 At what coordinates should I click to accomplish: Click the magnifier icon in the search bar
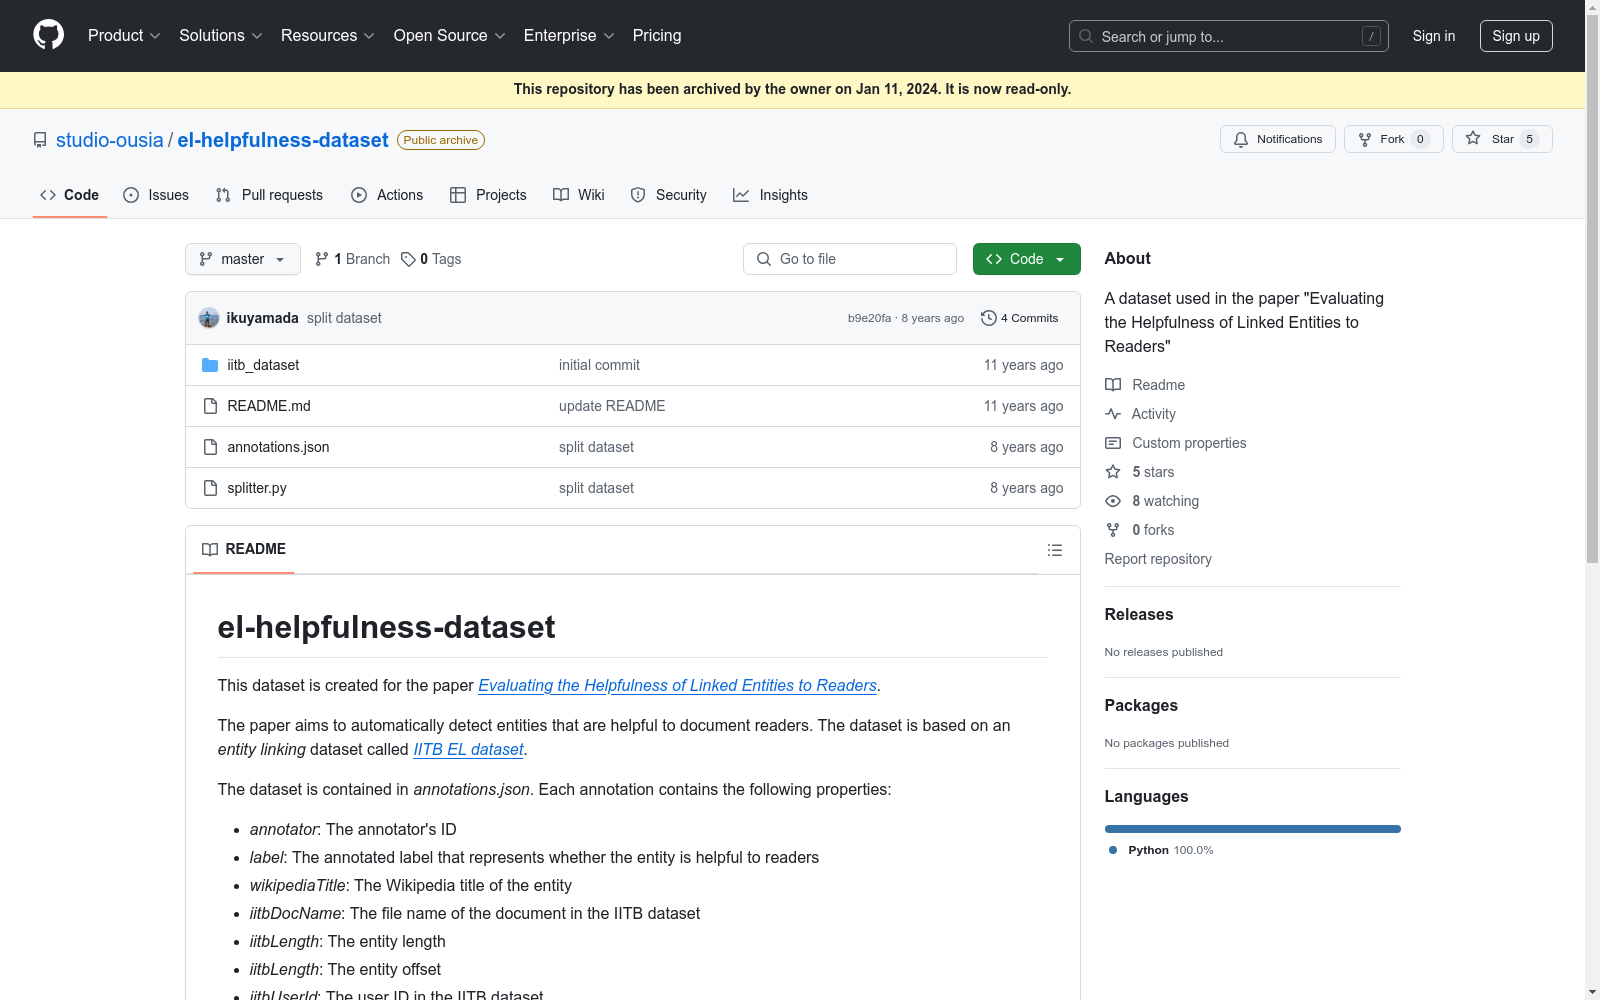pyautogui.click(x=1086, y=36)
